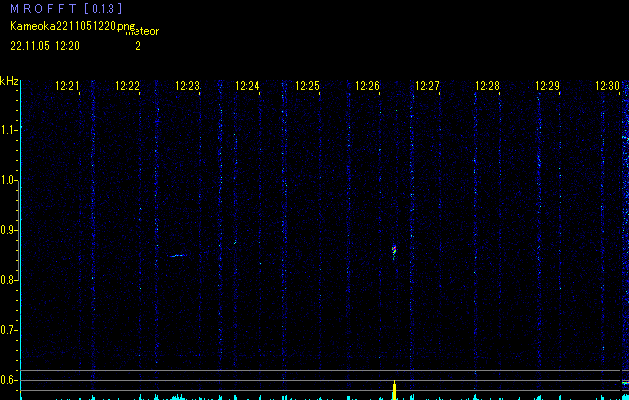Screen dimensions: 629x400
Task: Click the MROFFT [0.1.3] title text
Action: (x=66, y=8)
